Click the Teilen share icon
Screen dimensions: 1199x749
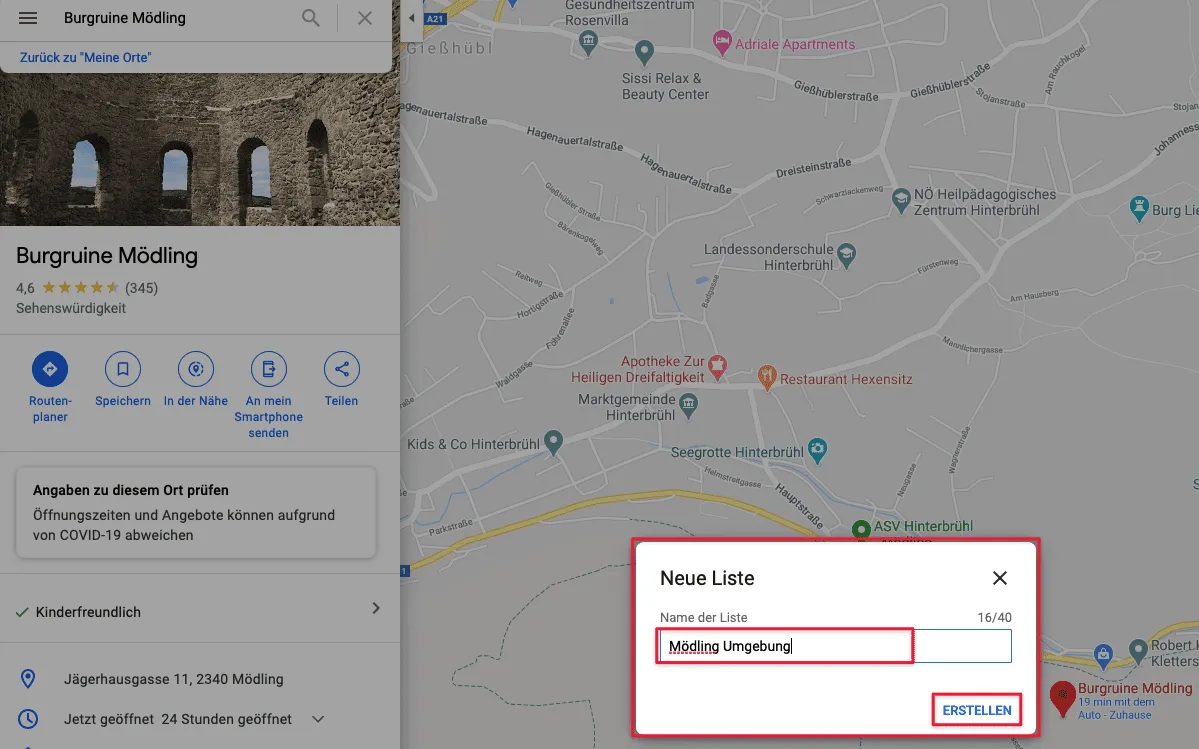(341, 369)
